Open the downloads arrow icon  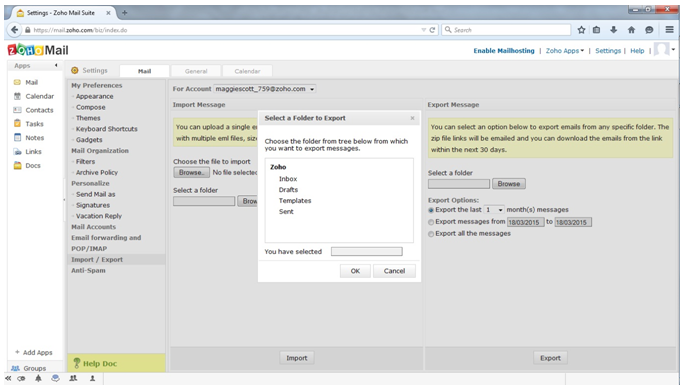click(x=613, y=30)
